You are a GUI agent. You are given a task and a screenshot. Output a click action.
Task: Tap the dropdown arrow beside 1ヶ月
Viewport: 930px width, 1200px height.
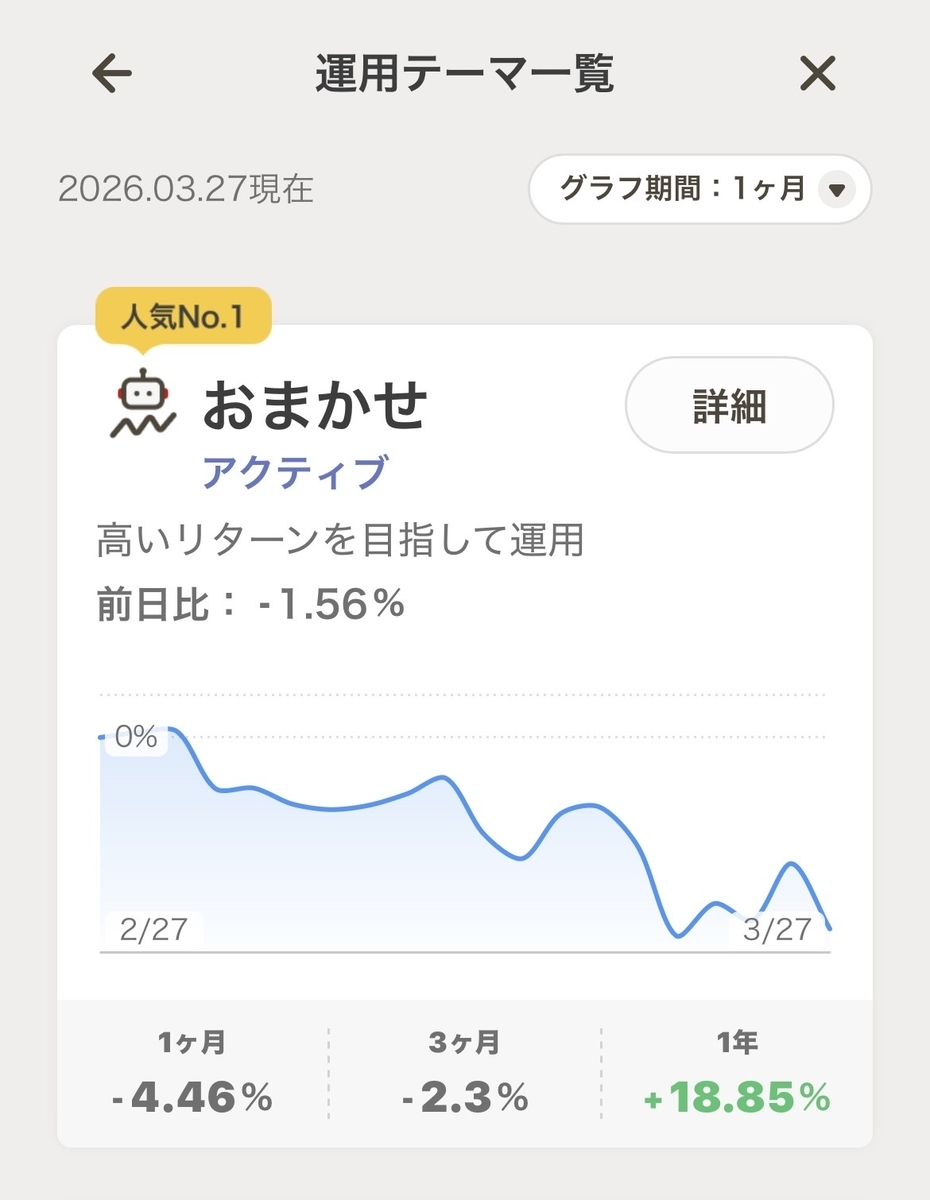838,189
